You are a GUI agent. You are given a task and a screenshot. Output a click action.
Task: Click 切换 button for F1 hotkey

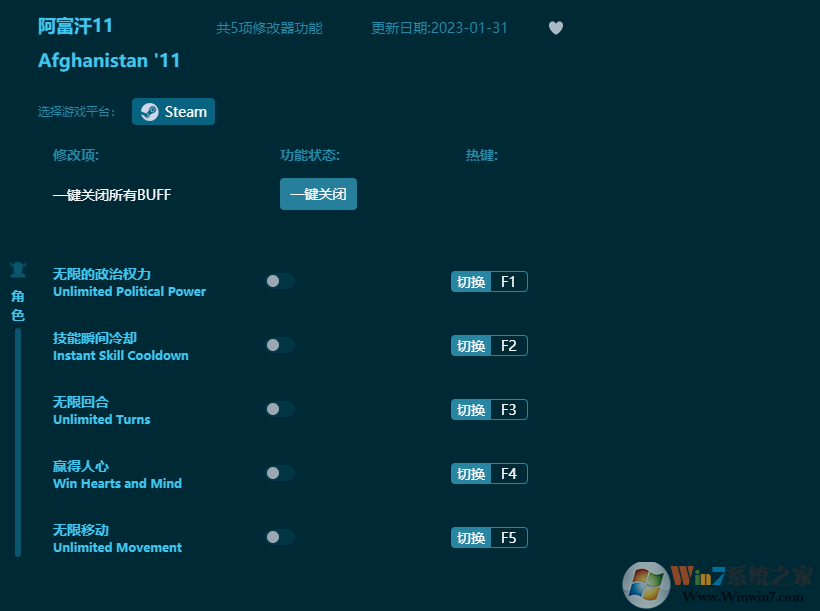pos(471,282)
